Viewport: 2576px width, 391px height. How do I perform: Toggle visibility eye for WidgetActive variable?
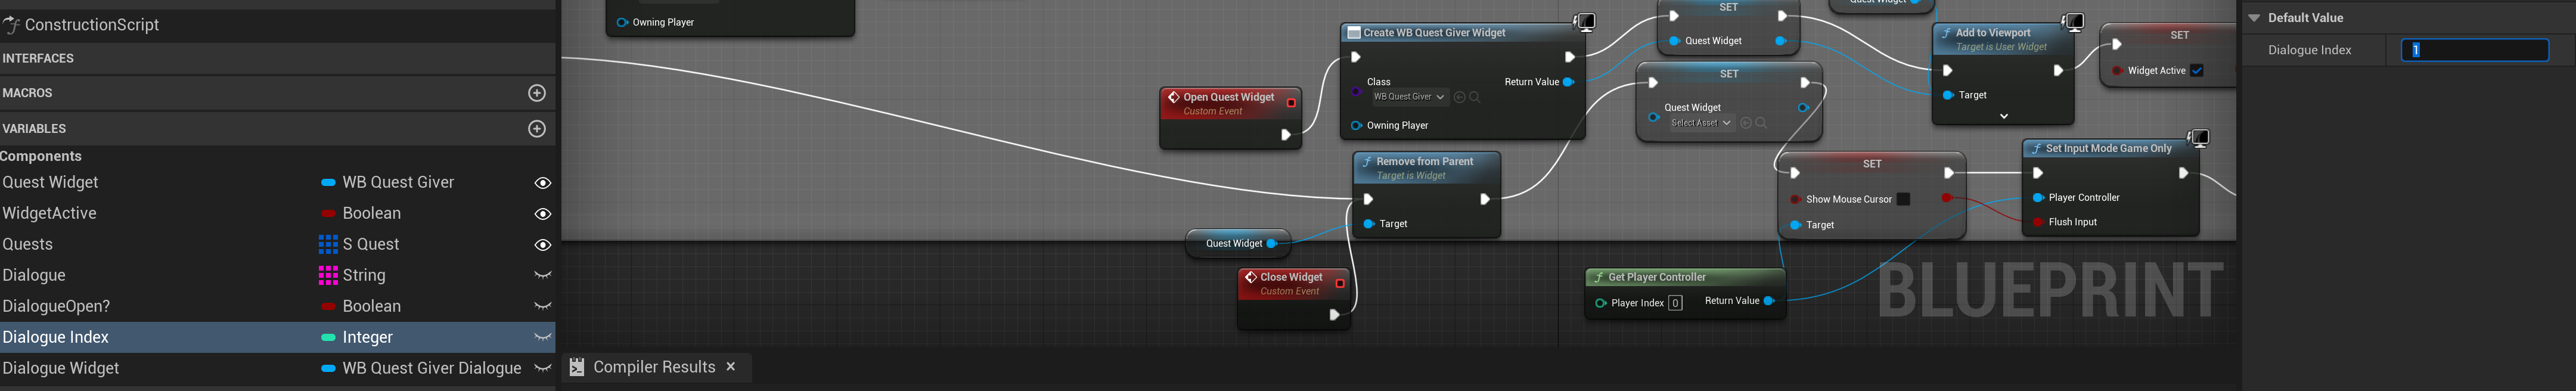tap(543, 214)
